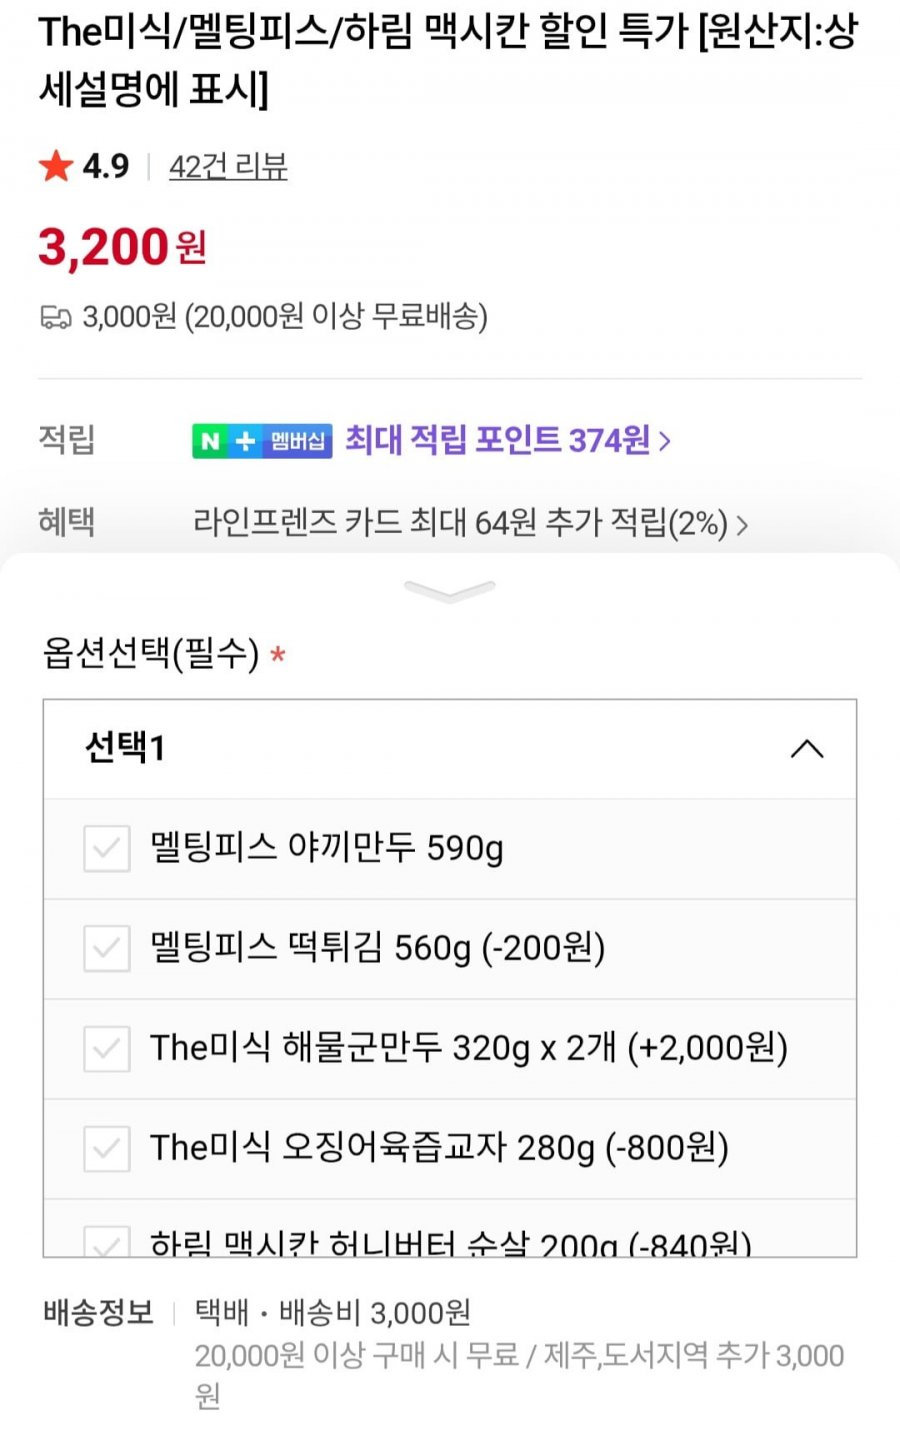Open 최대 적립 포인트 374원 details
The height and width of the screenshot is (1440, 900).
tap(507, 440)
